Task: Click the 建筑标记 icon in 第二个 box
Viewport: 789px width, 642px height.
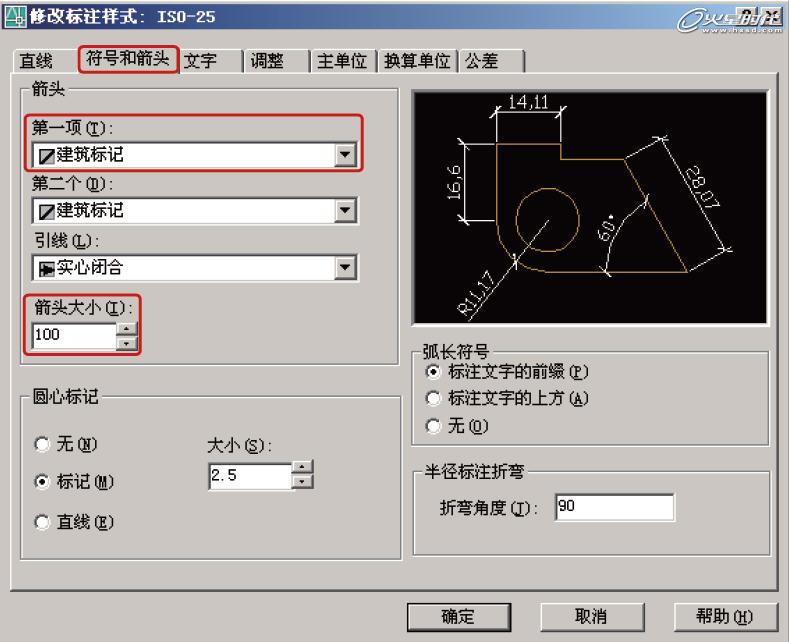Action: point(47,211)
